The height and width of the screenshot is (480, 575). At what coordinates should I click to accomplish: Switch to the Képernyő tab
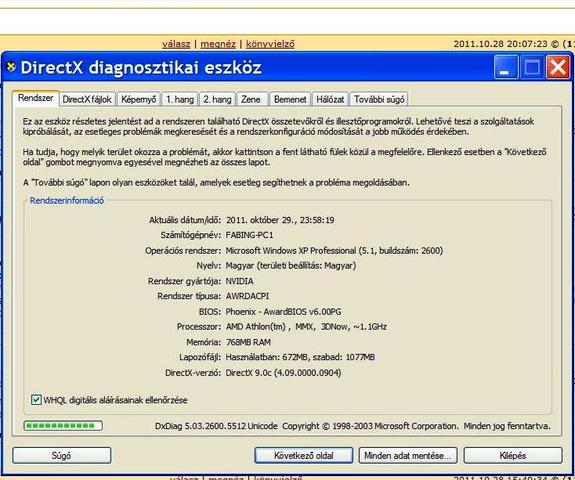click(x=139, y=99)
